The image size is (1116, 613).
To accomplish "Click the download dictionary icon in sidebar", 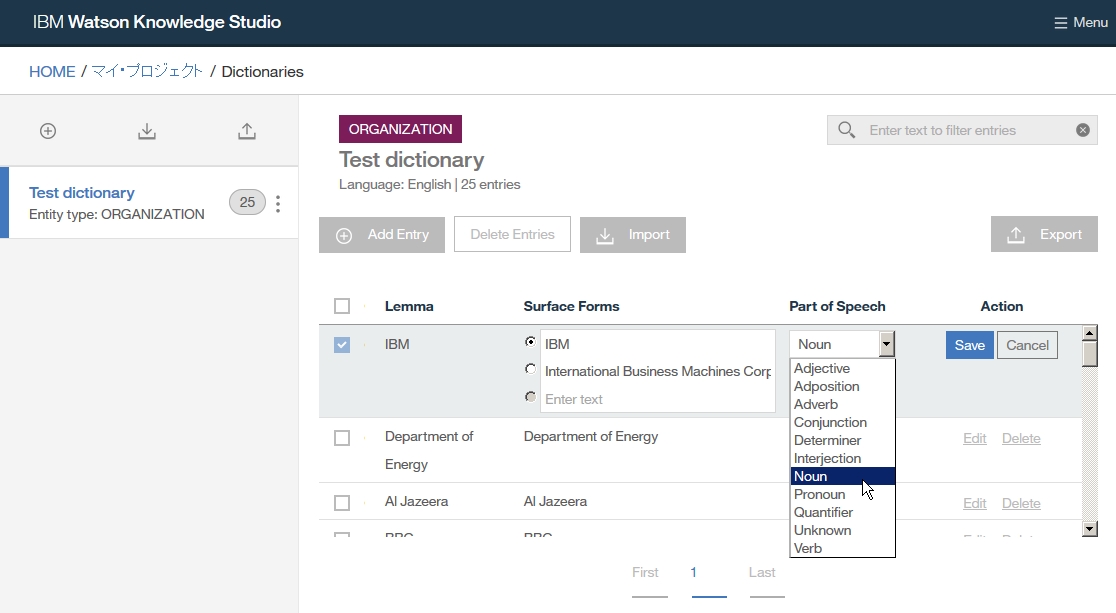I will [x=147, y=131].
